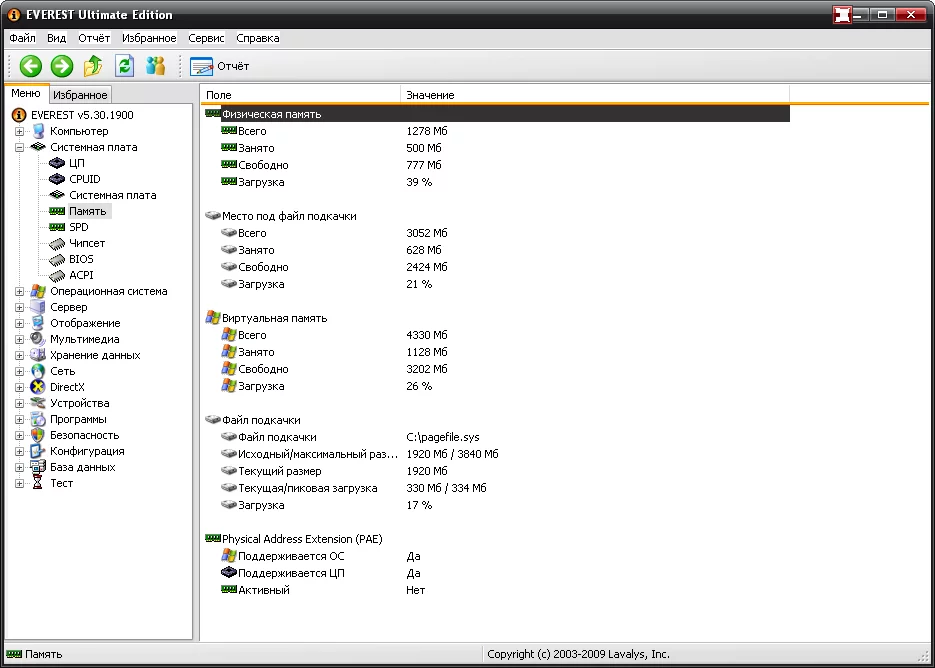Viewport: 935px width, 668px height.
Task: Click the 1278 Мб value
Action: pos(427,131)
